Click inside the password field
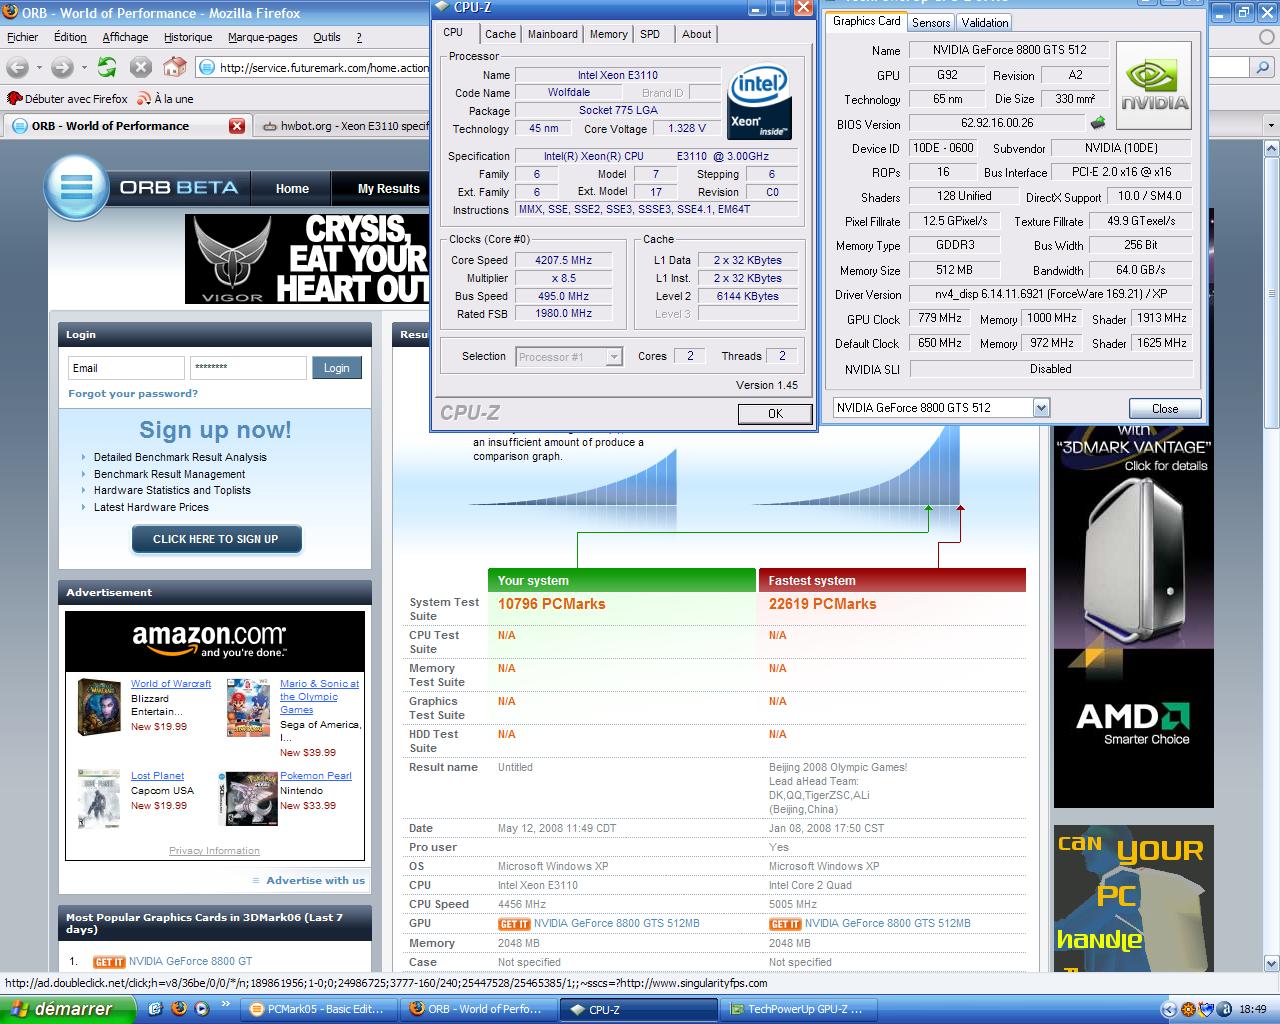Viewport: 1280px width, 1024px height. pos(248,368)
